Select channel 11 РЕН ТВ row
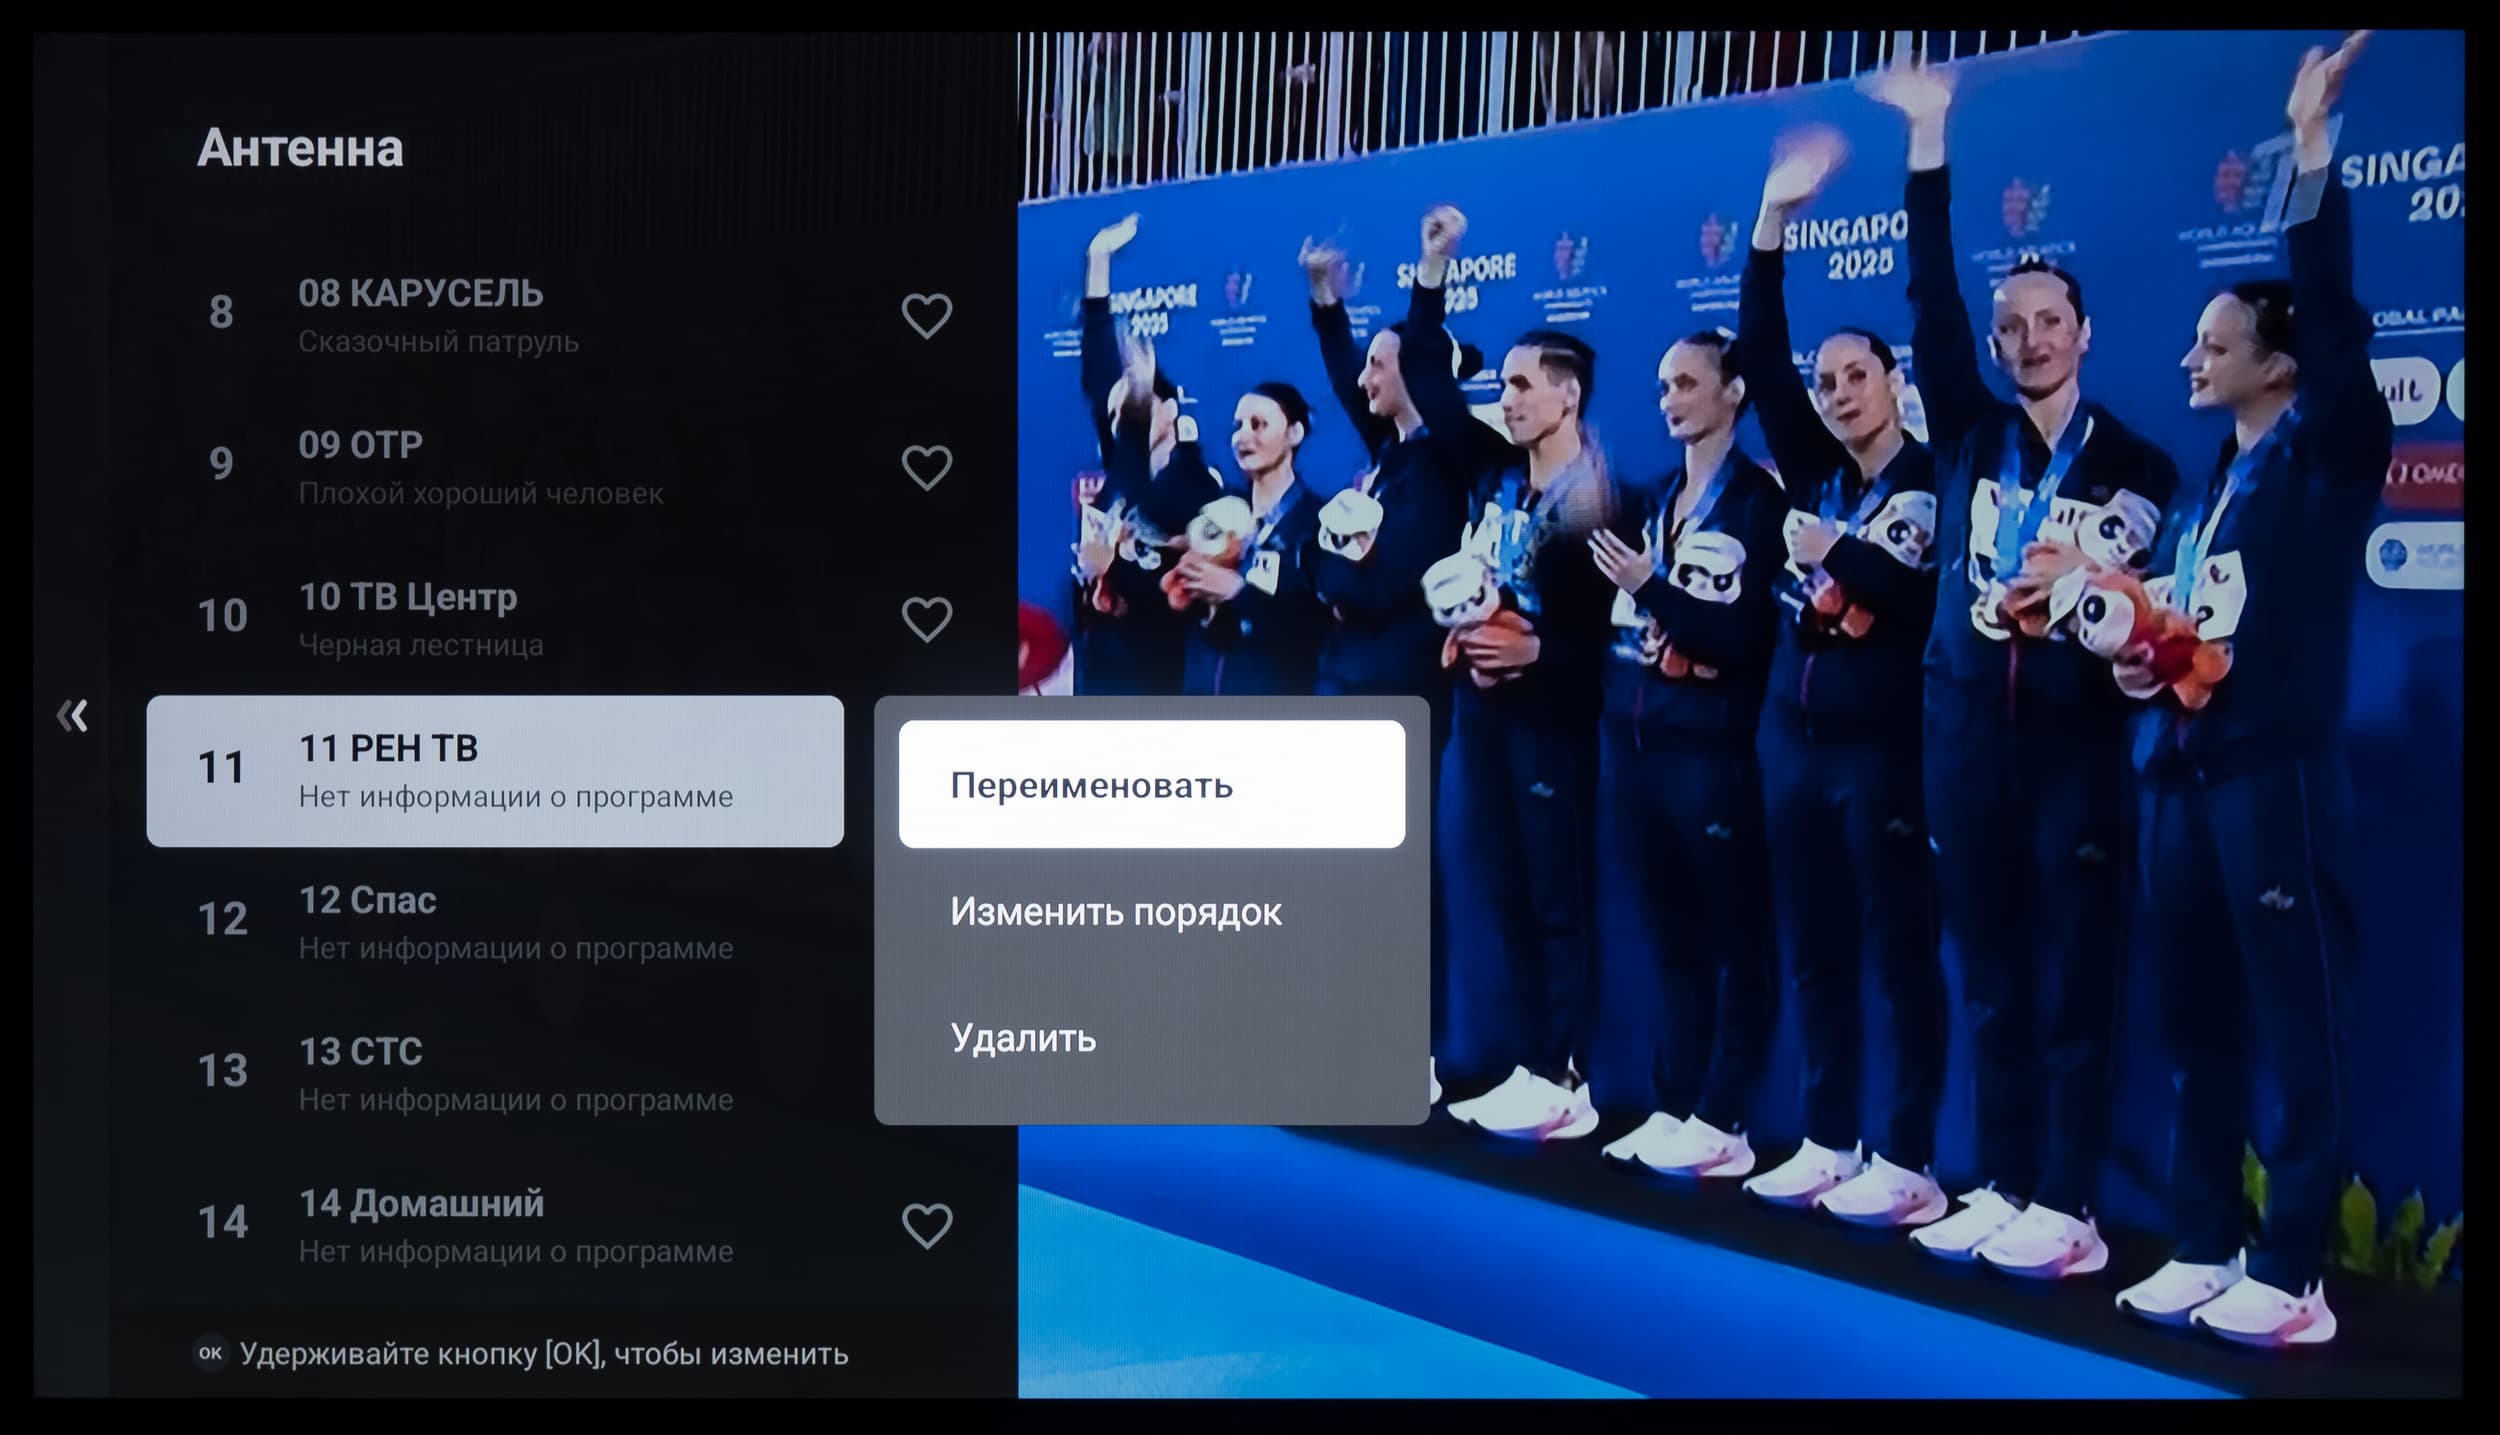Viewport: 2500px width, 1435px height. 495,771
